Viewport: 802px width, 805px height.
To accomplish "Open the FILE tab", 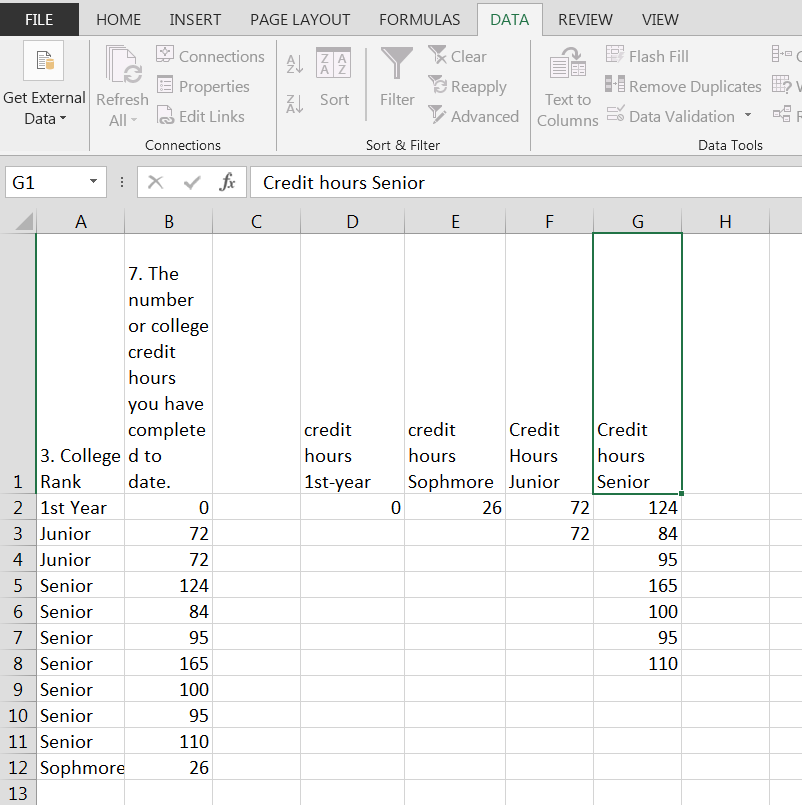I will (x=39, y=20).
